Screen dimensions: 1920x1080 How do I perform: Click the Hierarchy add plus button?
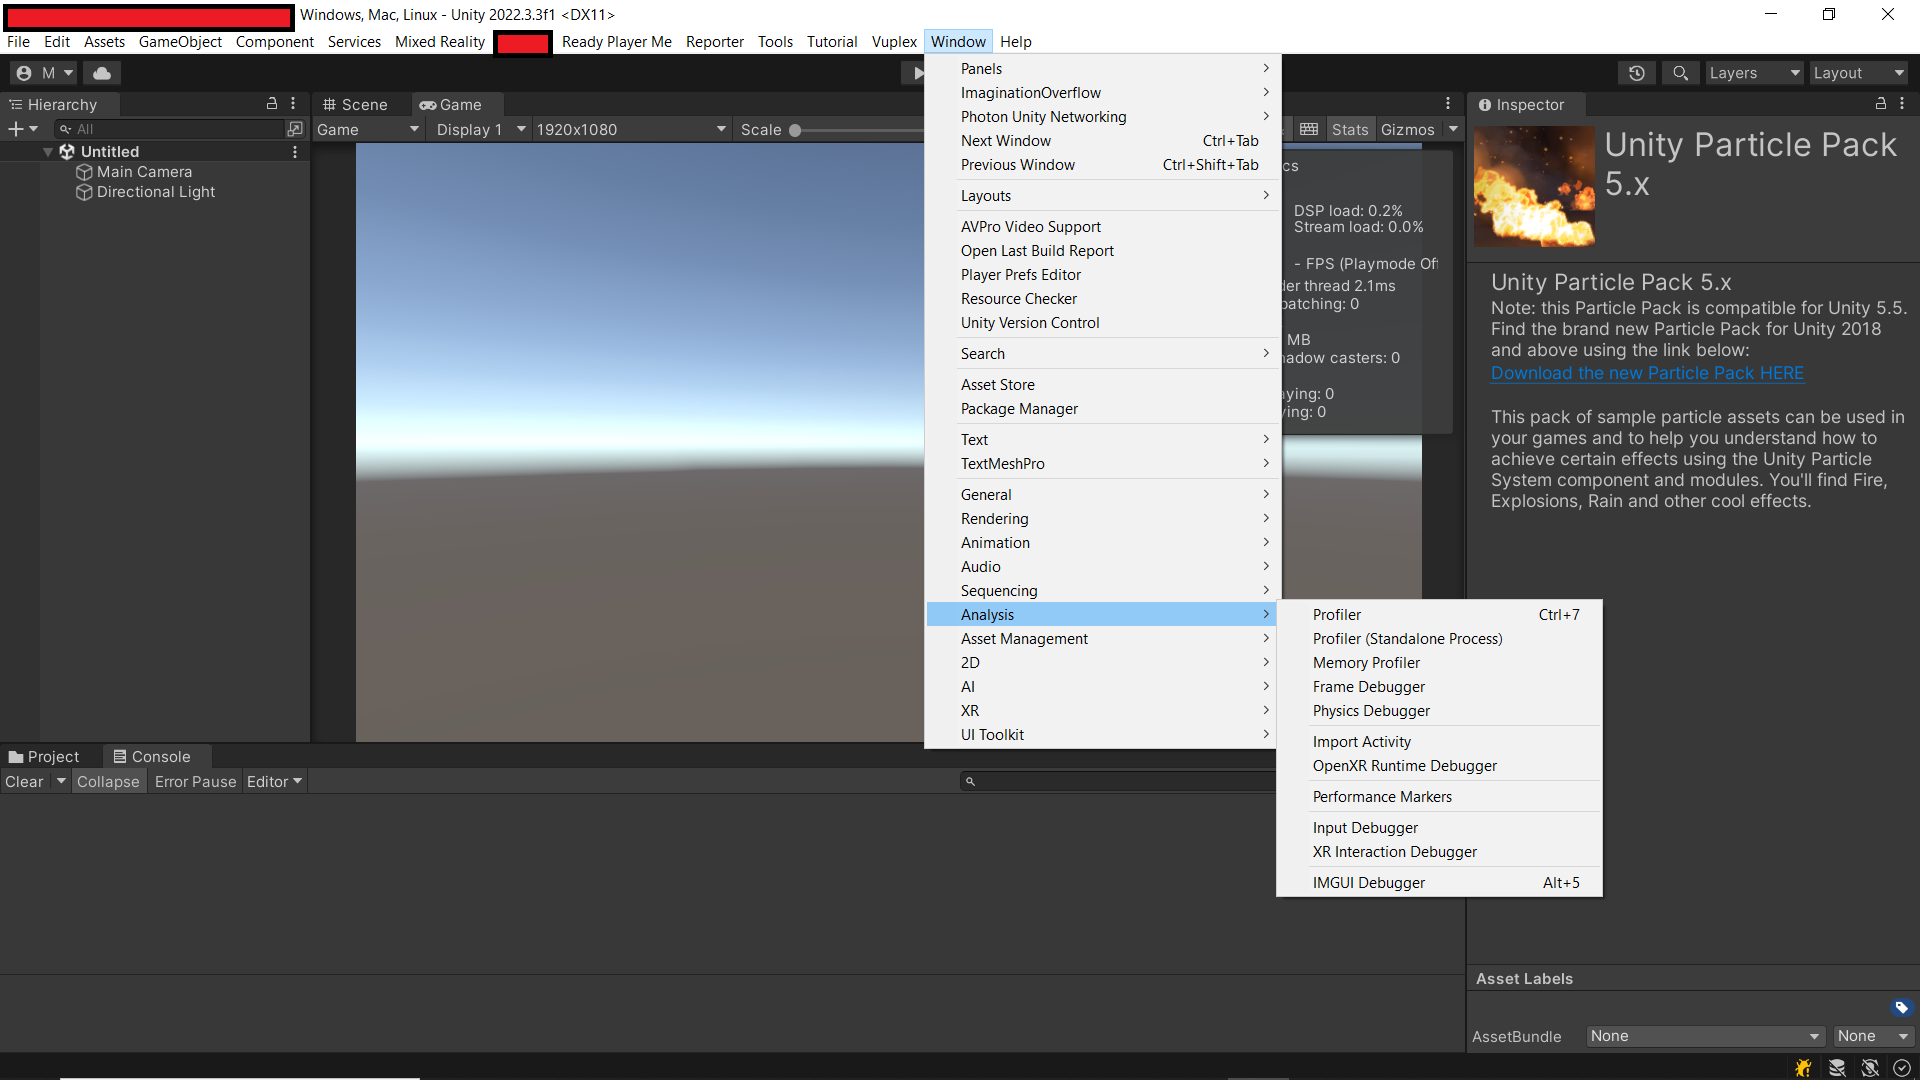[16, 129]
